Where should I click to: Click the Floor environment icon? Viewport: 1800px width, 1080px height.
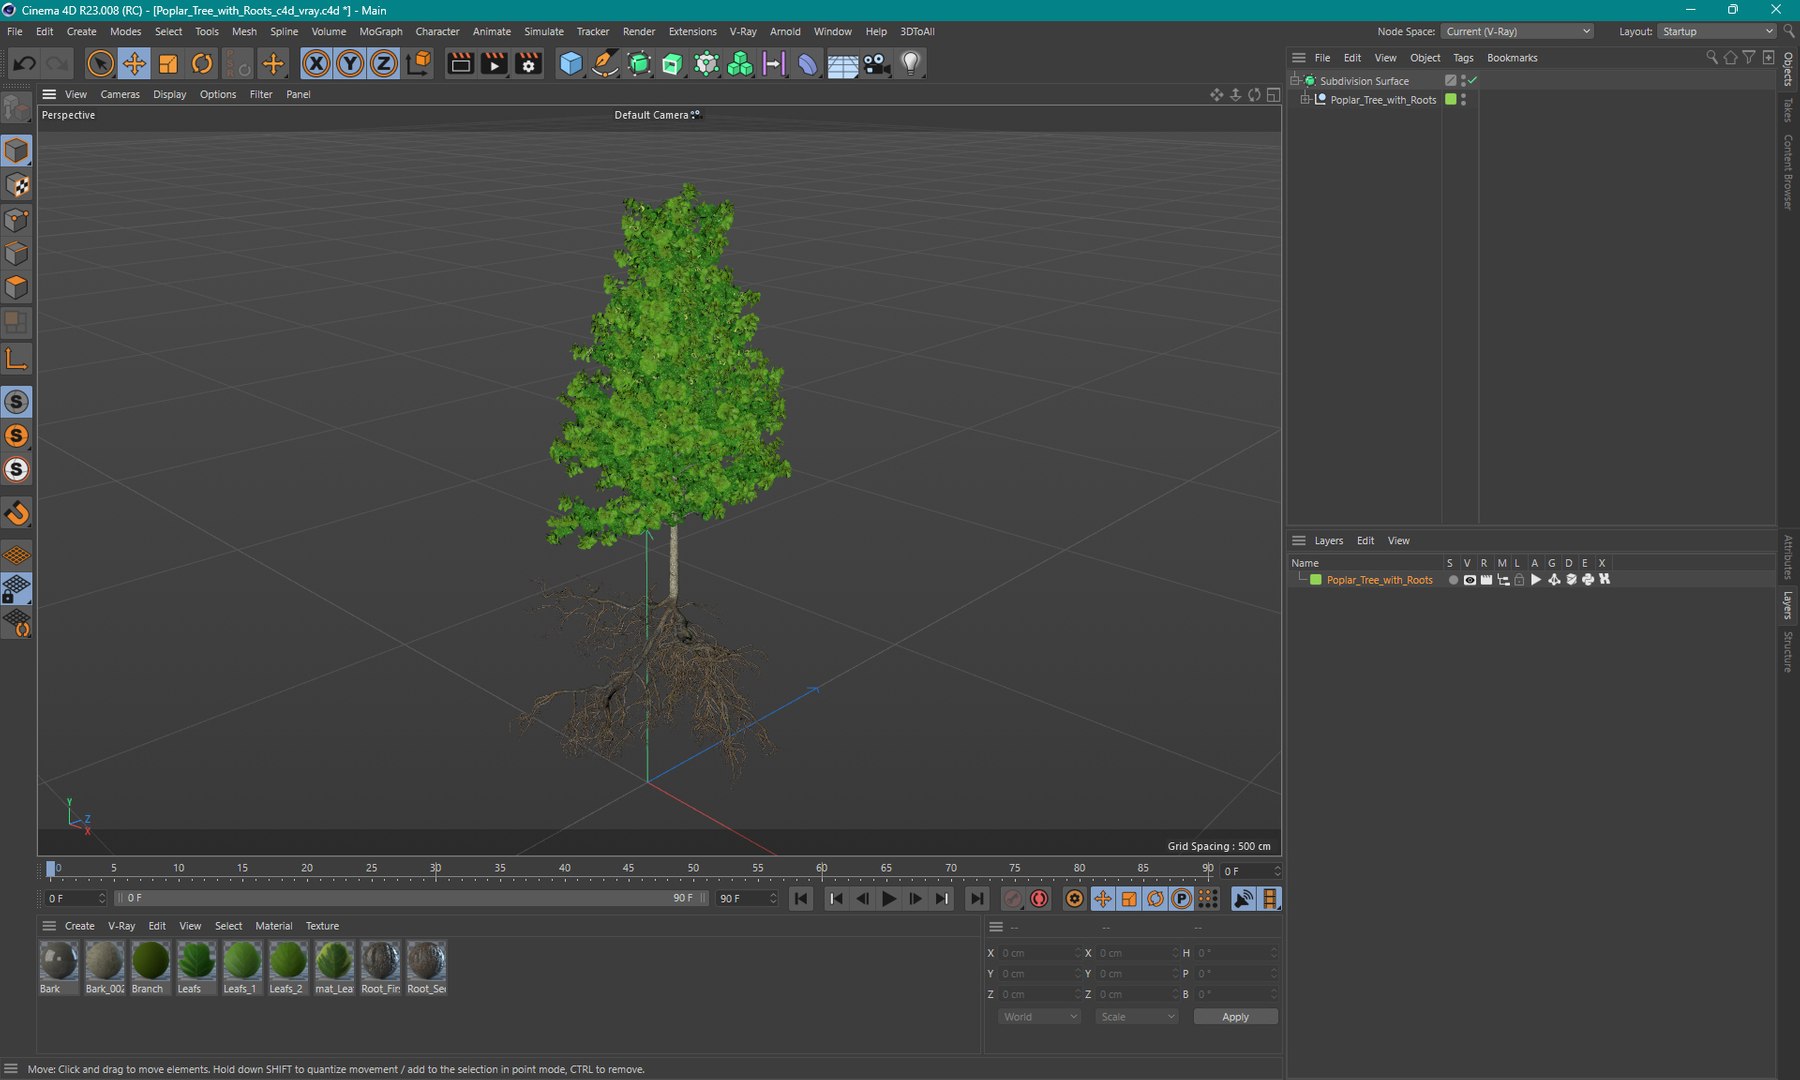[842, 64]
